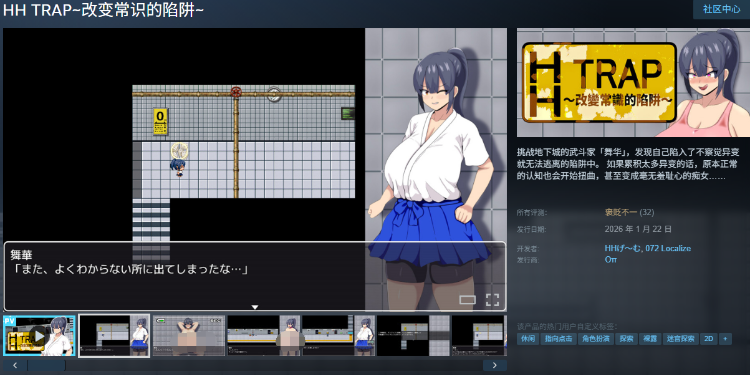Click the release date 2026 年 1 月 22 日
The width and height of the screenshot is (750, 375).
tap(638, 229)
